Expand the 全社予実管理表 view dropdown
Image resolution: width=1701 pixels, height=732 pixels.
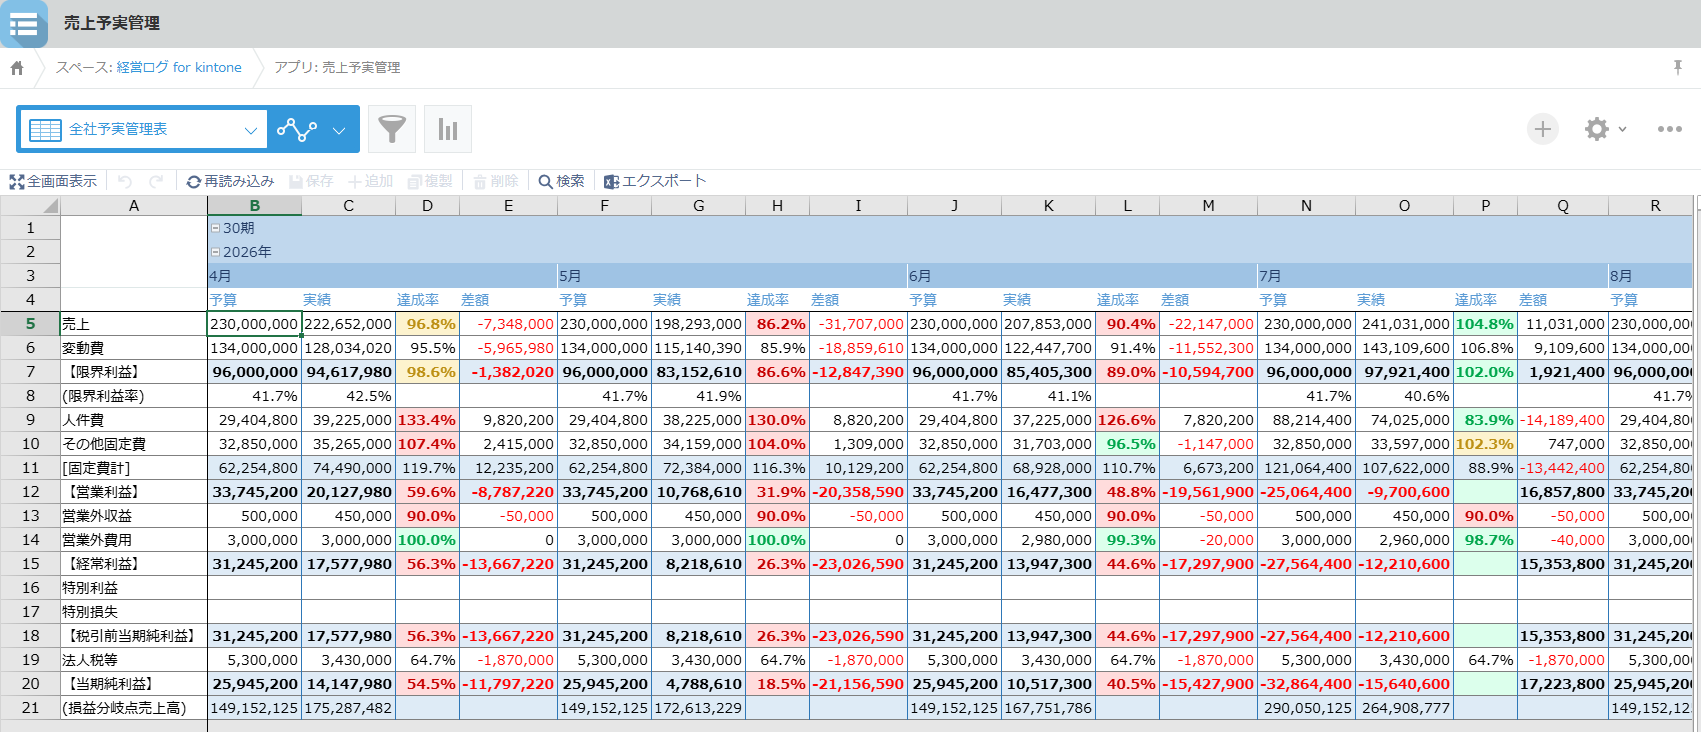tap(251, 130)
